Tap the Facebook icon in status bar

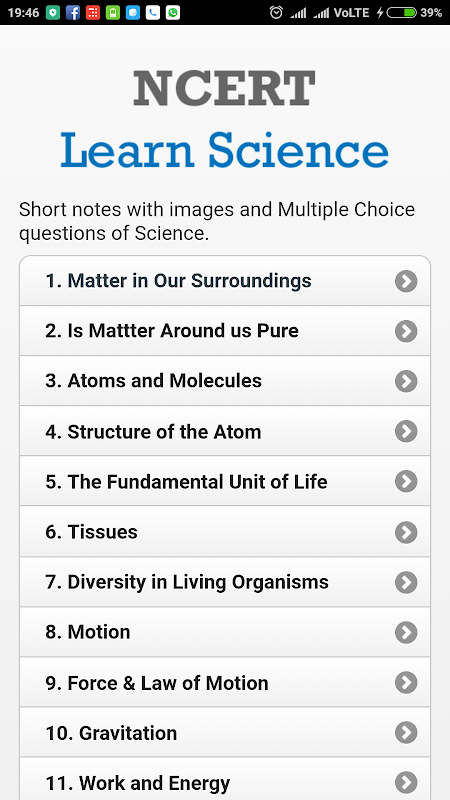73,13
